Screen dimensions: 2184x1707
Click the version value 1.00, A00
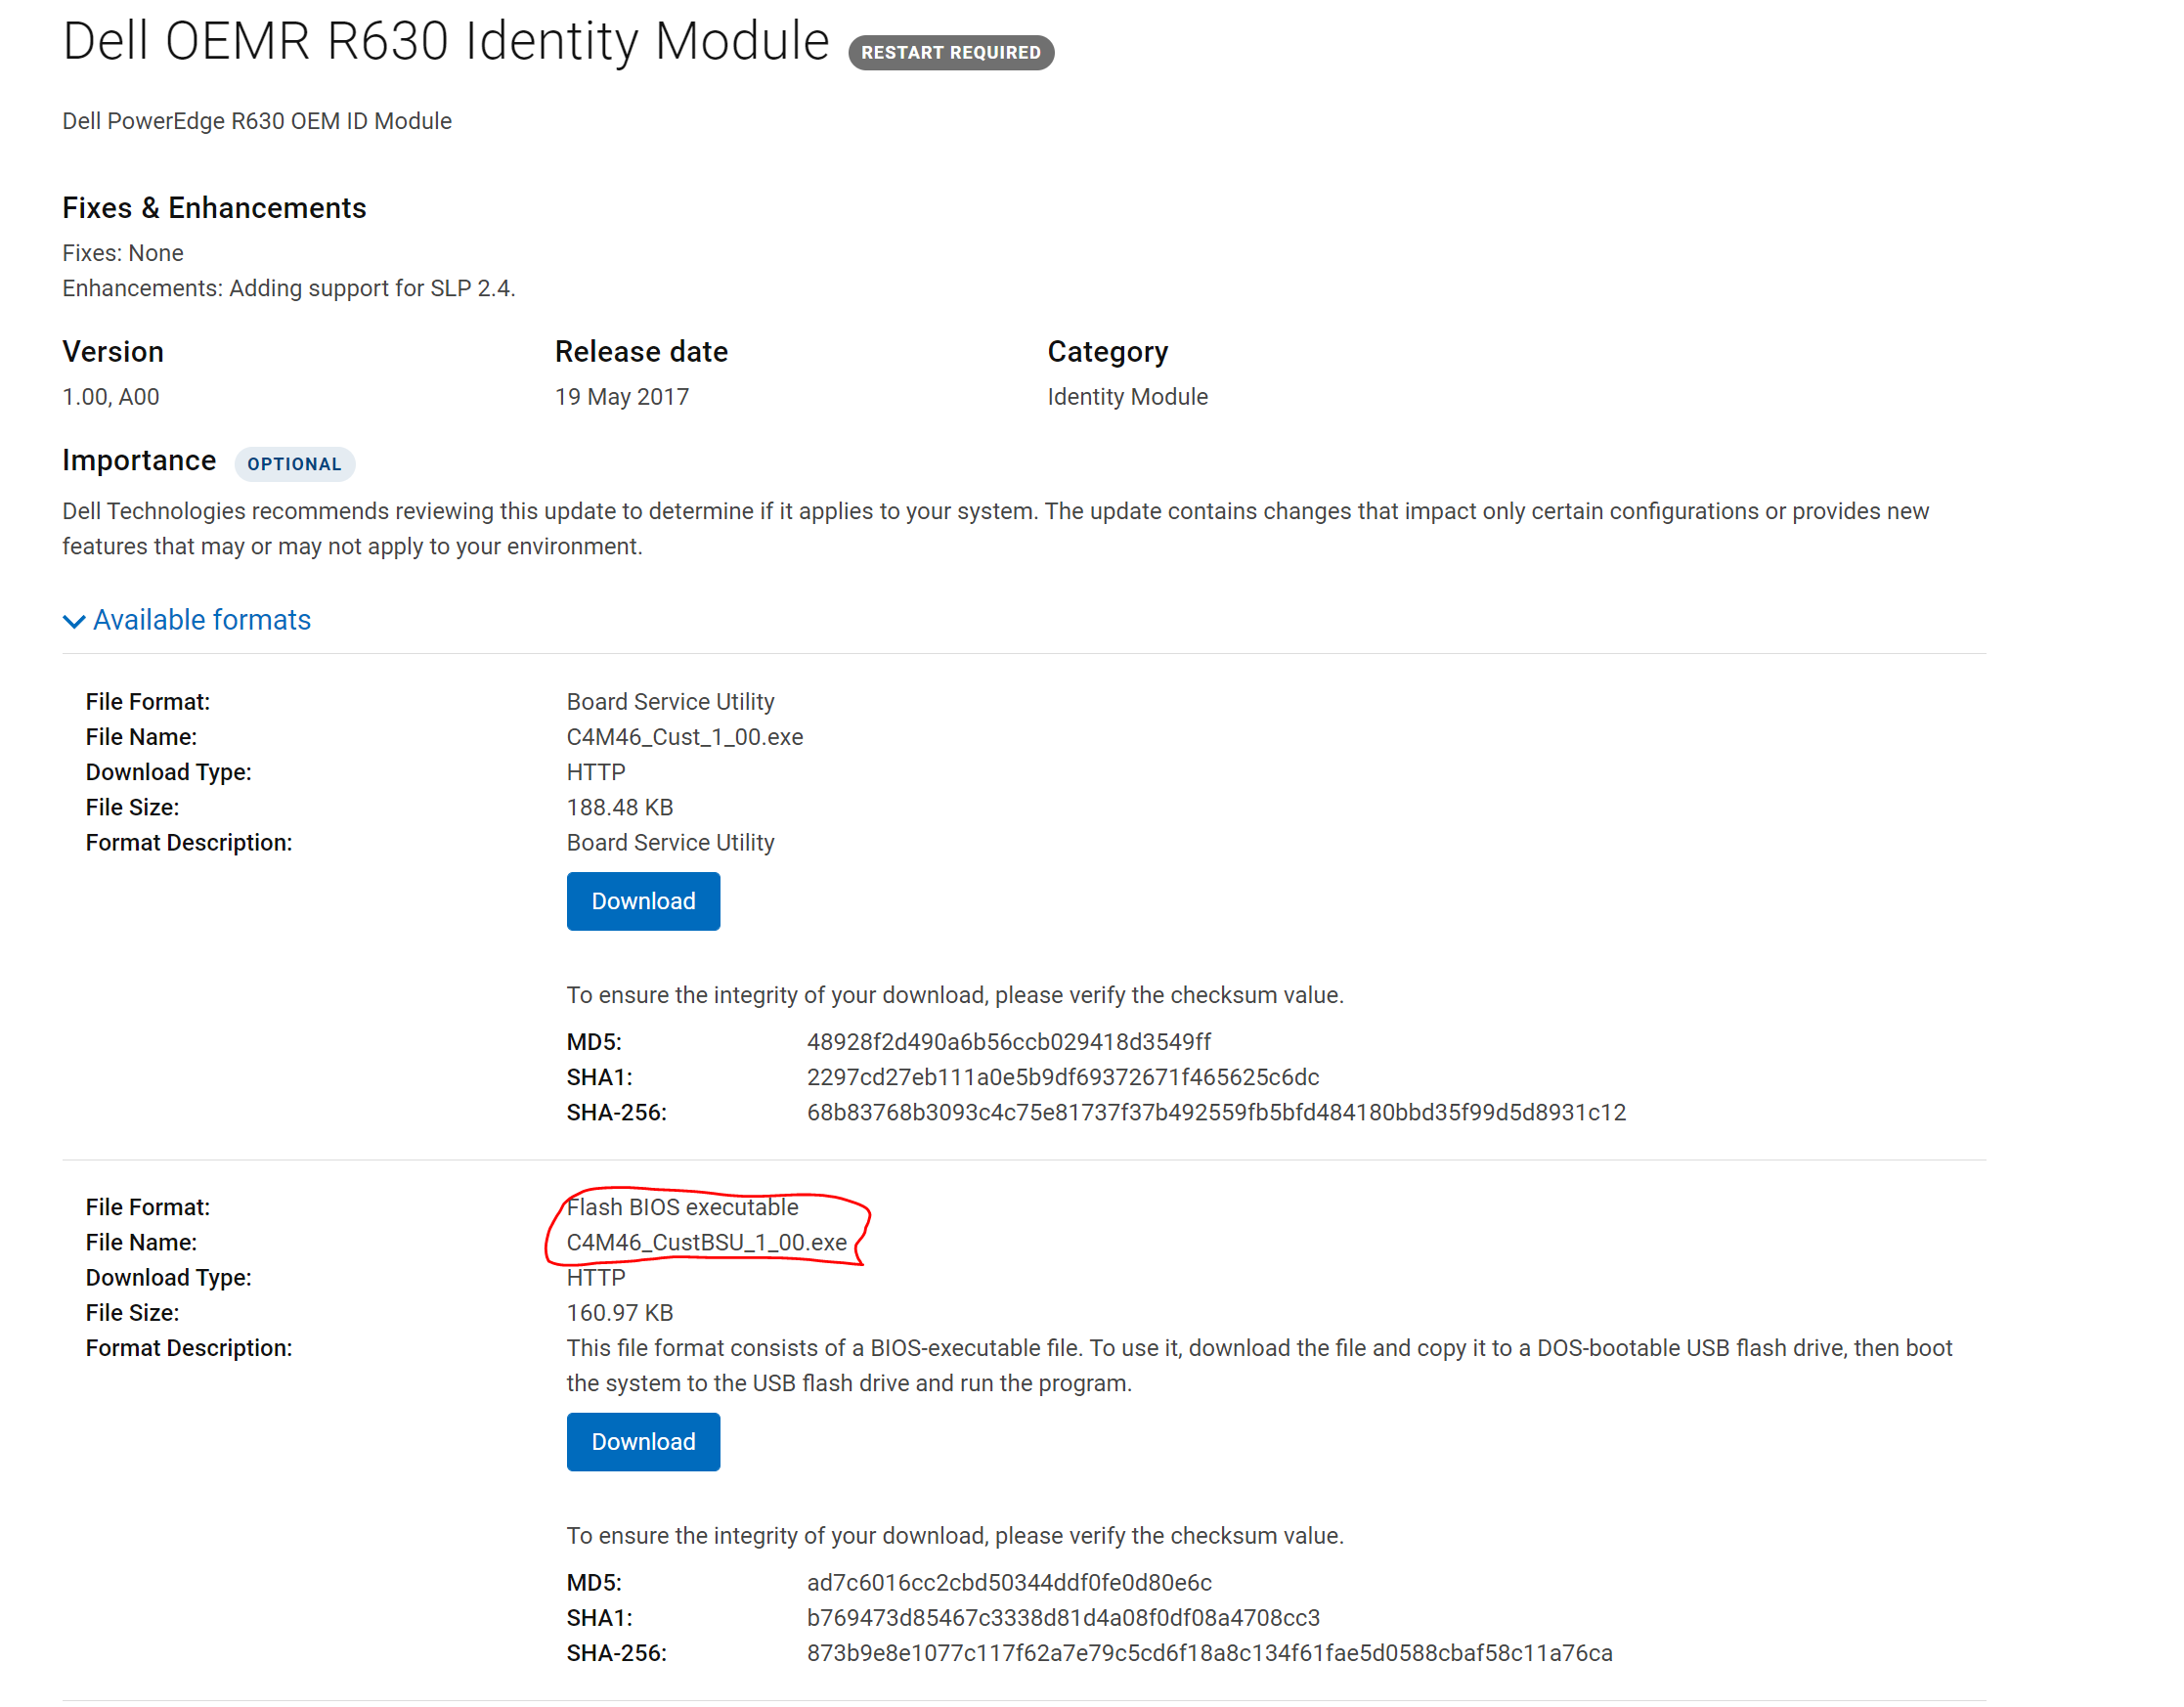pyautogui.click(x=111, y=397)
